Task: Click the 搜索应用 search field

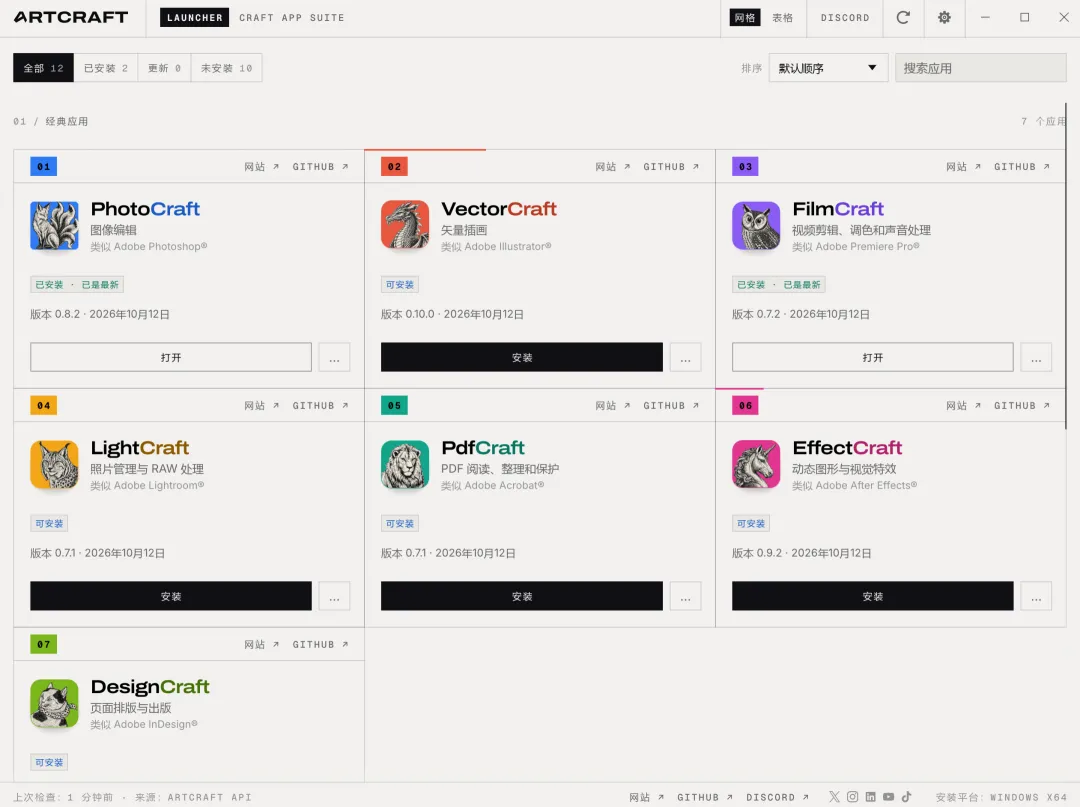Action: [981, 68]
